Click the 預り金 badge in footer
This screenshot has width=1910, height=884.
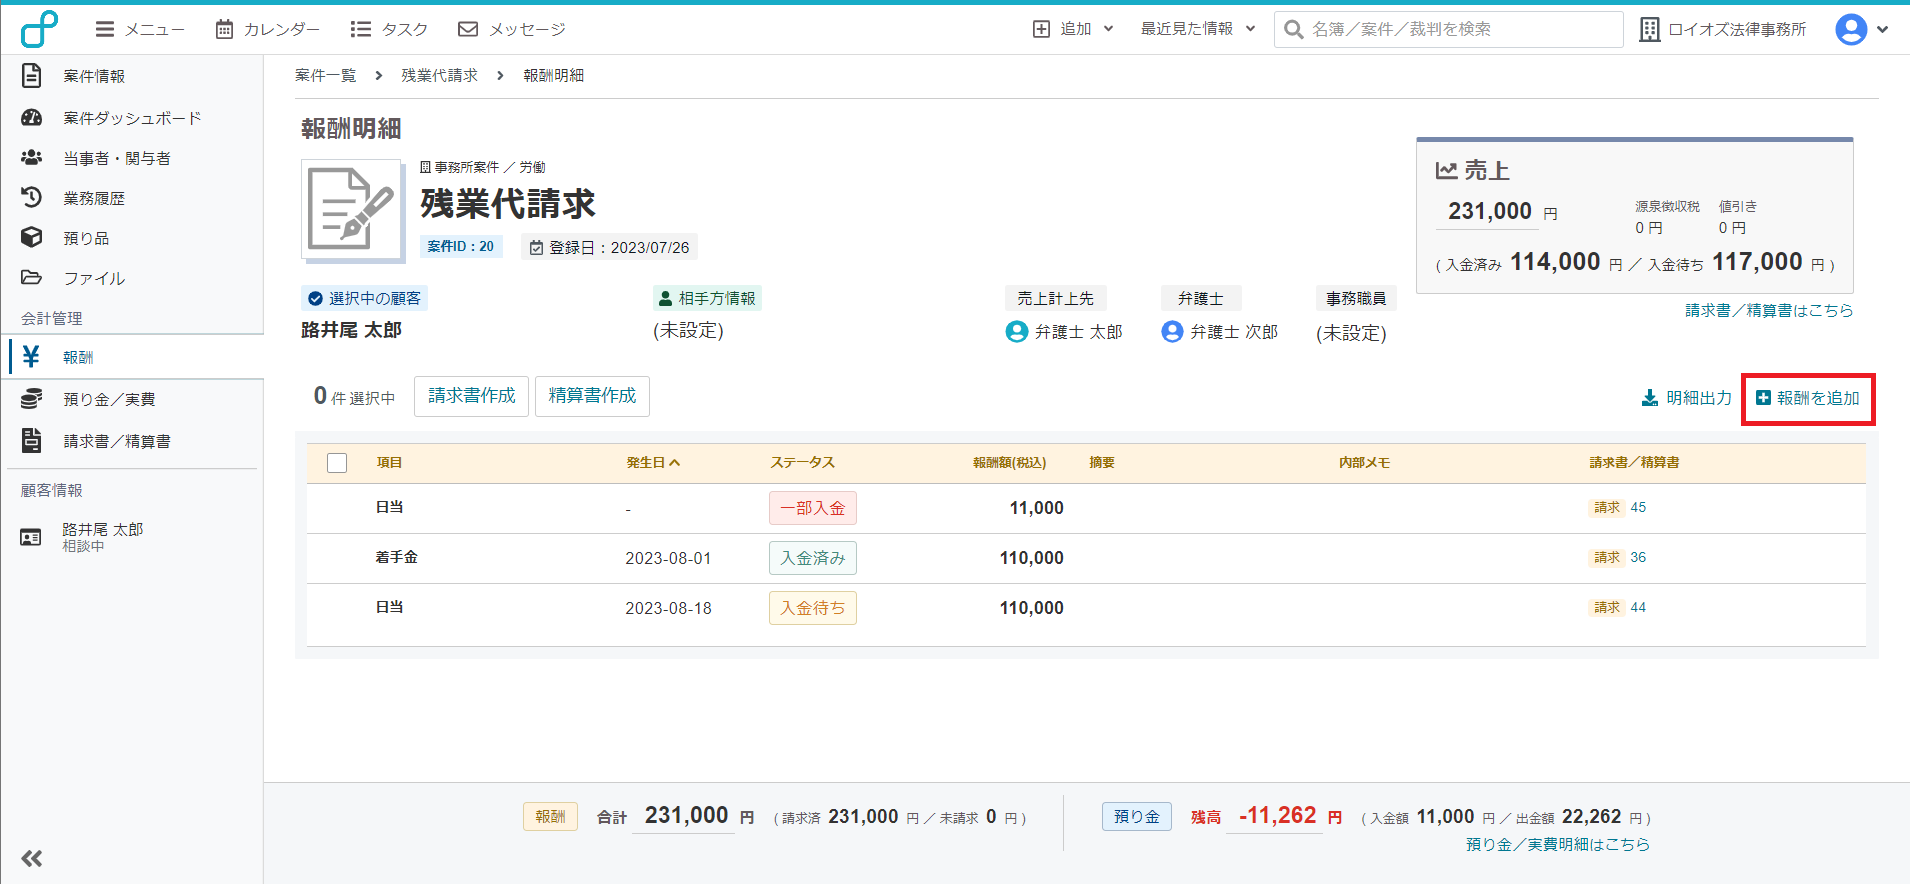point(1136,816)
